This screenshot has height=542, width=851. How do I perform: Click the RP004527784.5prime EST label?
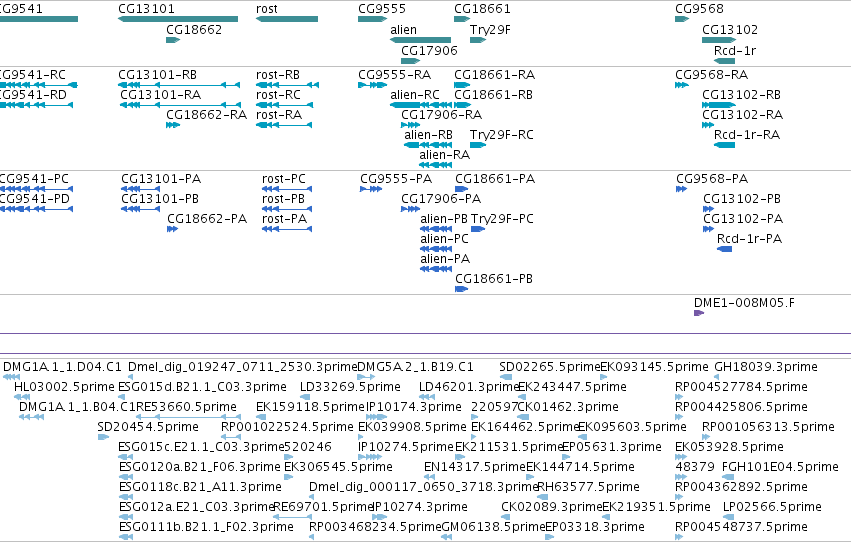741,387
